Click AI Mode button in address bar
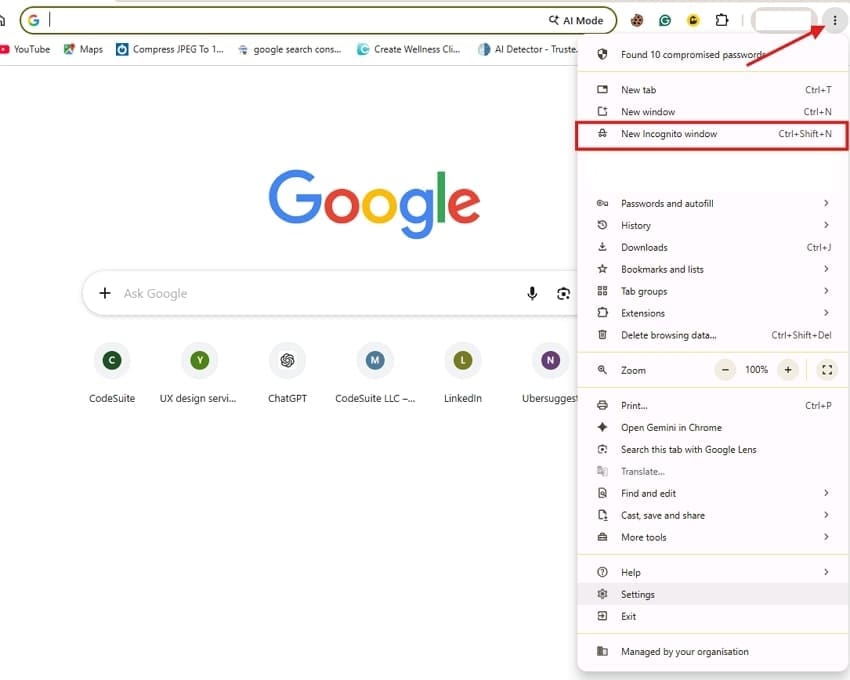Screen dimensions: 850x680 point(576,21)
